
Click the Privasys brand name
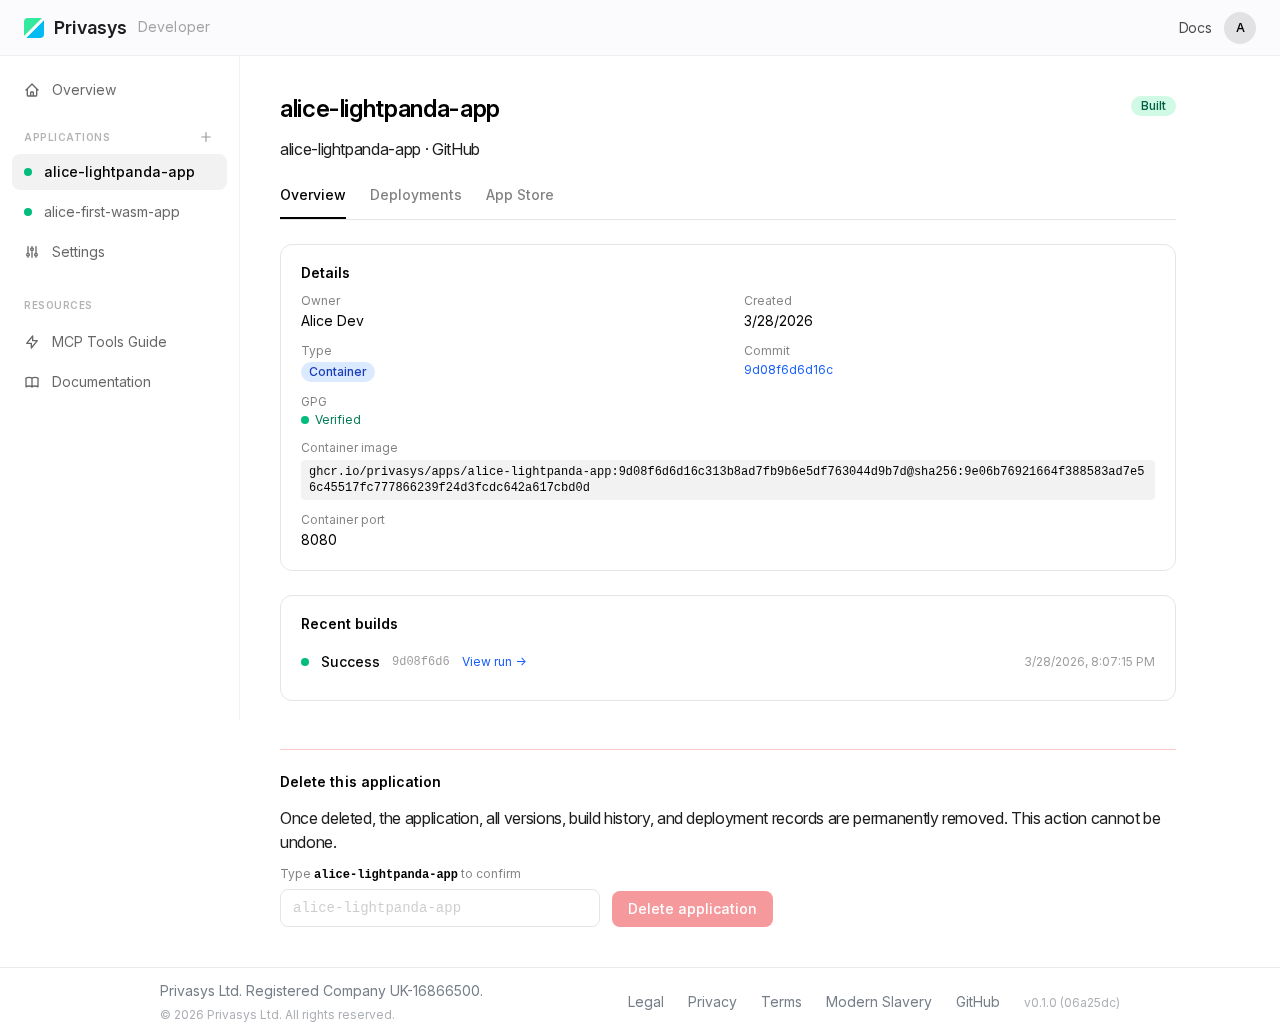coord(90,28)
